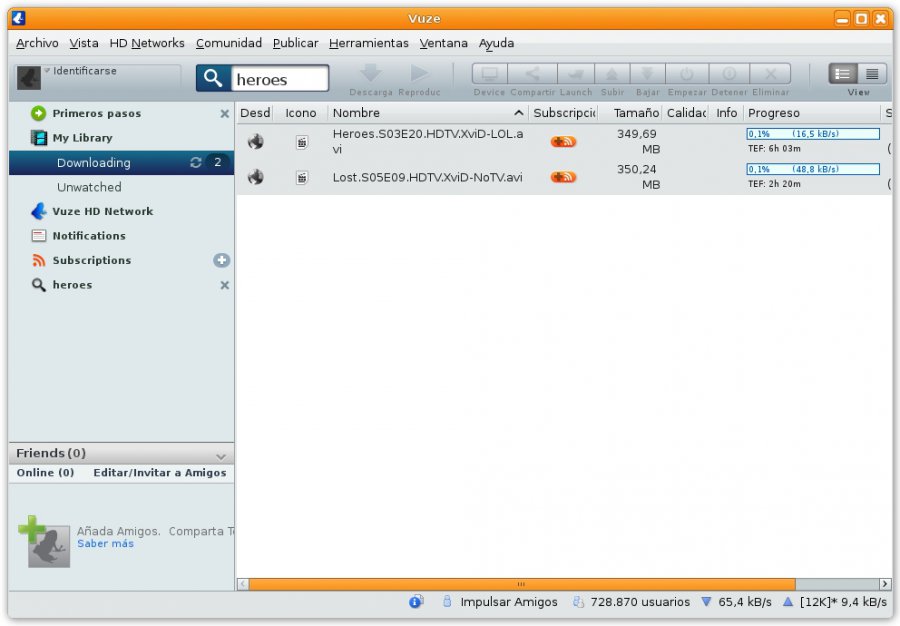Click the file type icon for Heroes
Image resolution: width=900 pixels, height=626 pixels.
pyautogui.click(x=302, y=142)
